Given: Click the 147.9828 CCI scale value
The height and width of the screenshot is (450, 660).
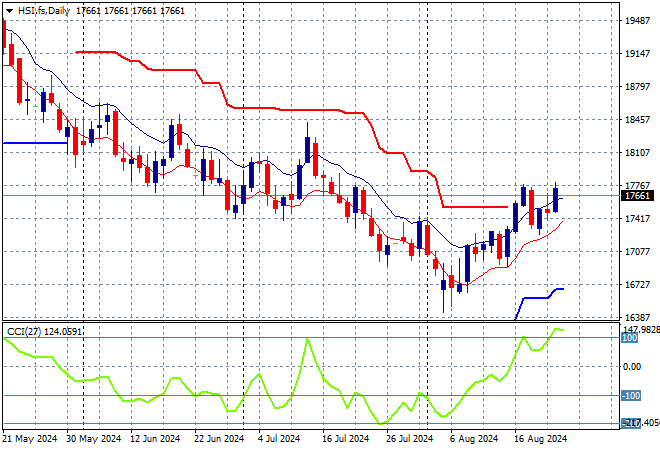Looking at the screenshot, I should coord(638,329).
